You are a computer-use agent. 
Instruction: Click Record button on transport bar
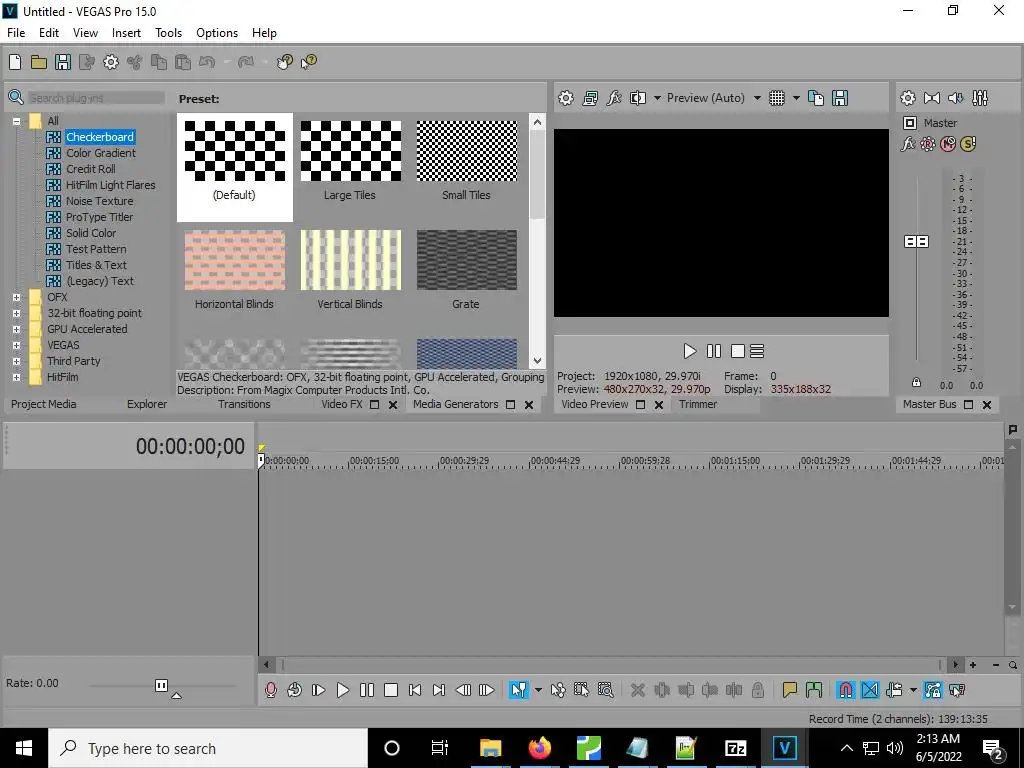270,690
